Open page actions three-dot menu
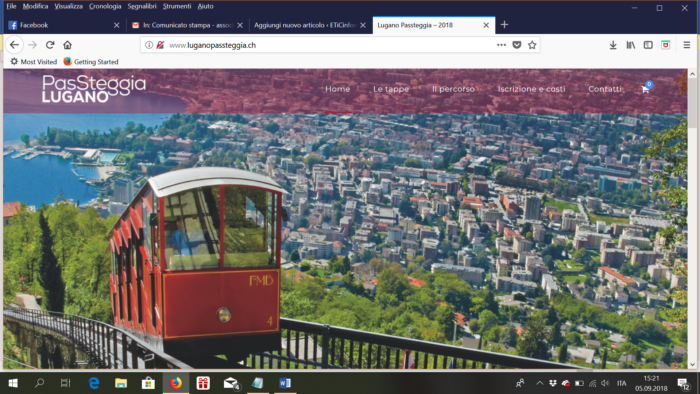The height and width of the screenshot is (394, 700). 501,45
